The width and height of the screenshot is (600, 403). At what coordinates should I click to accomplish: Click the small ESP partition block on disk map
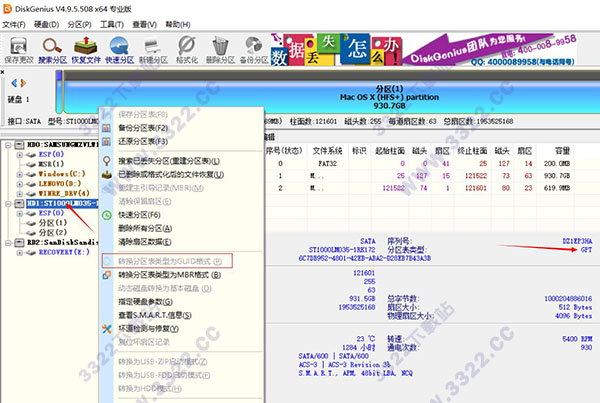click(x=59, y=91)
